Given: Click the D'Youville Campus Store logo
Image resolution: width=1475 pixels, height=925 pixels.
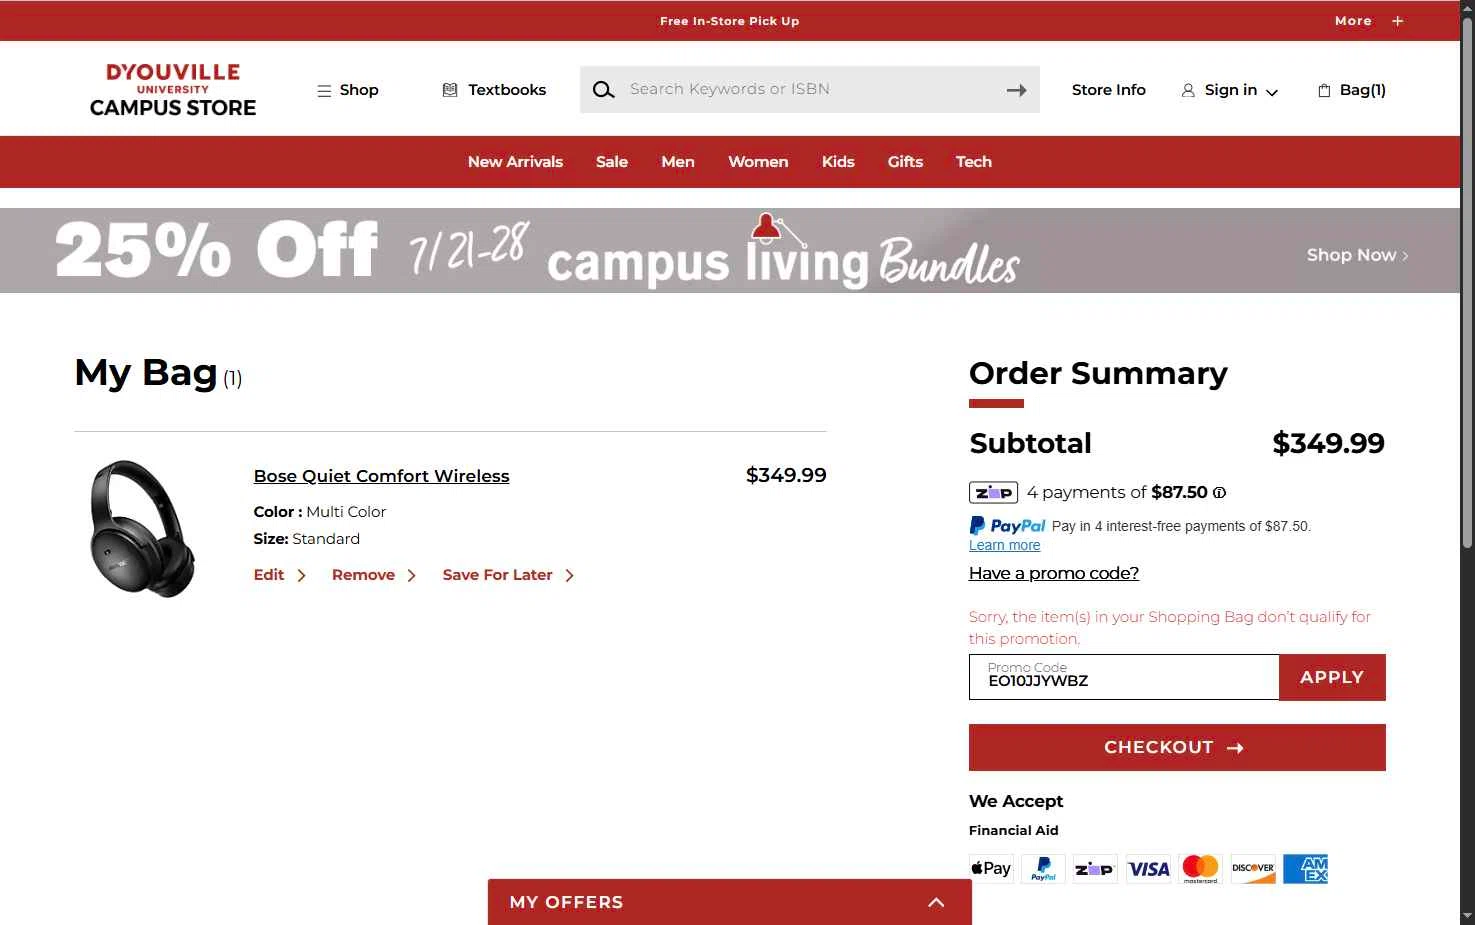Looking at the screenshot, I should coord(173,90).
